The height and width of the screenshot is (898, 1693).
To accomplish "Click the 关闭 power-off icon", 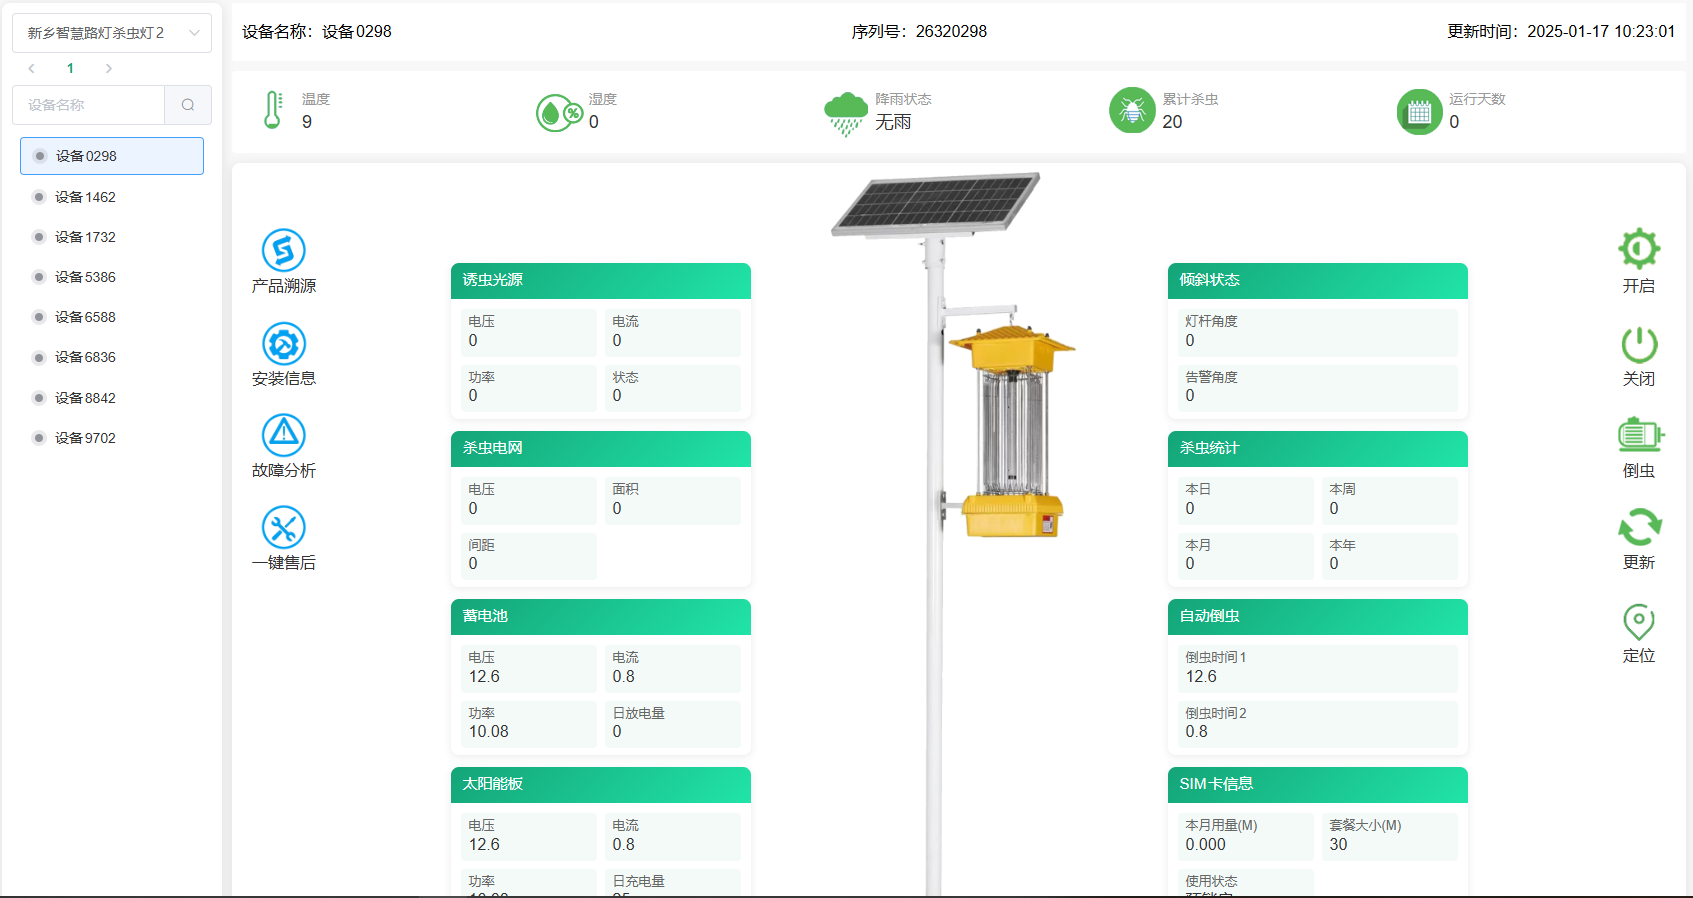I will tap(1638, 345).
